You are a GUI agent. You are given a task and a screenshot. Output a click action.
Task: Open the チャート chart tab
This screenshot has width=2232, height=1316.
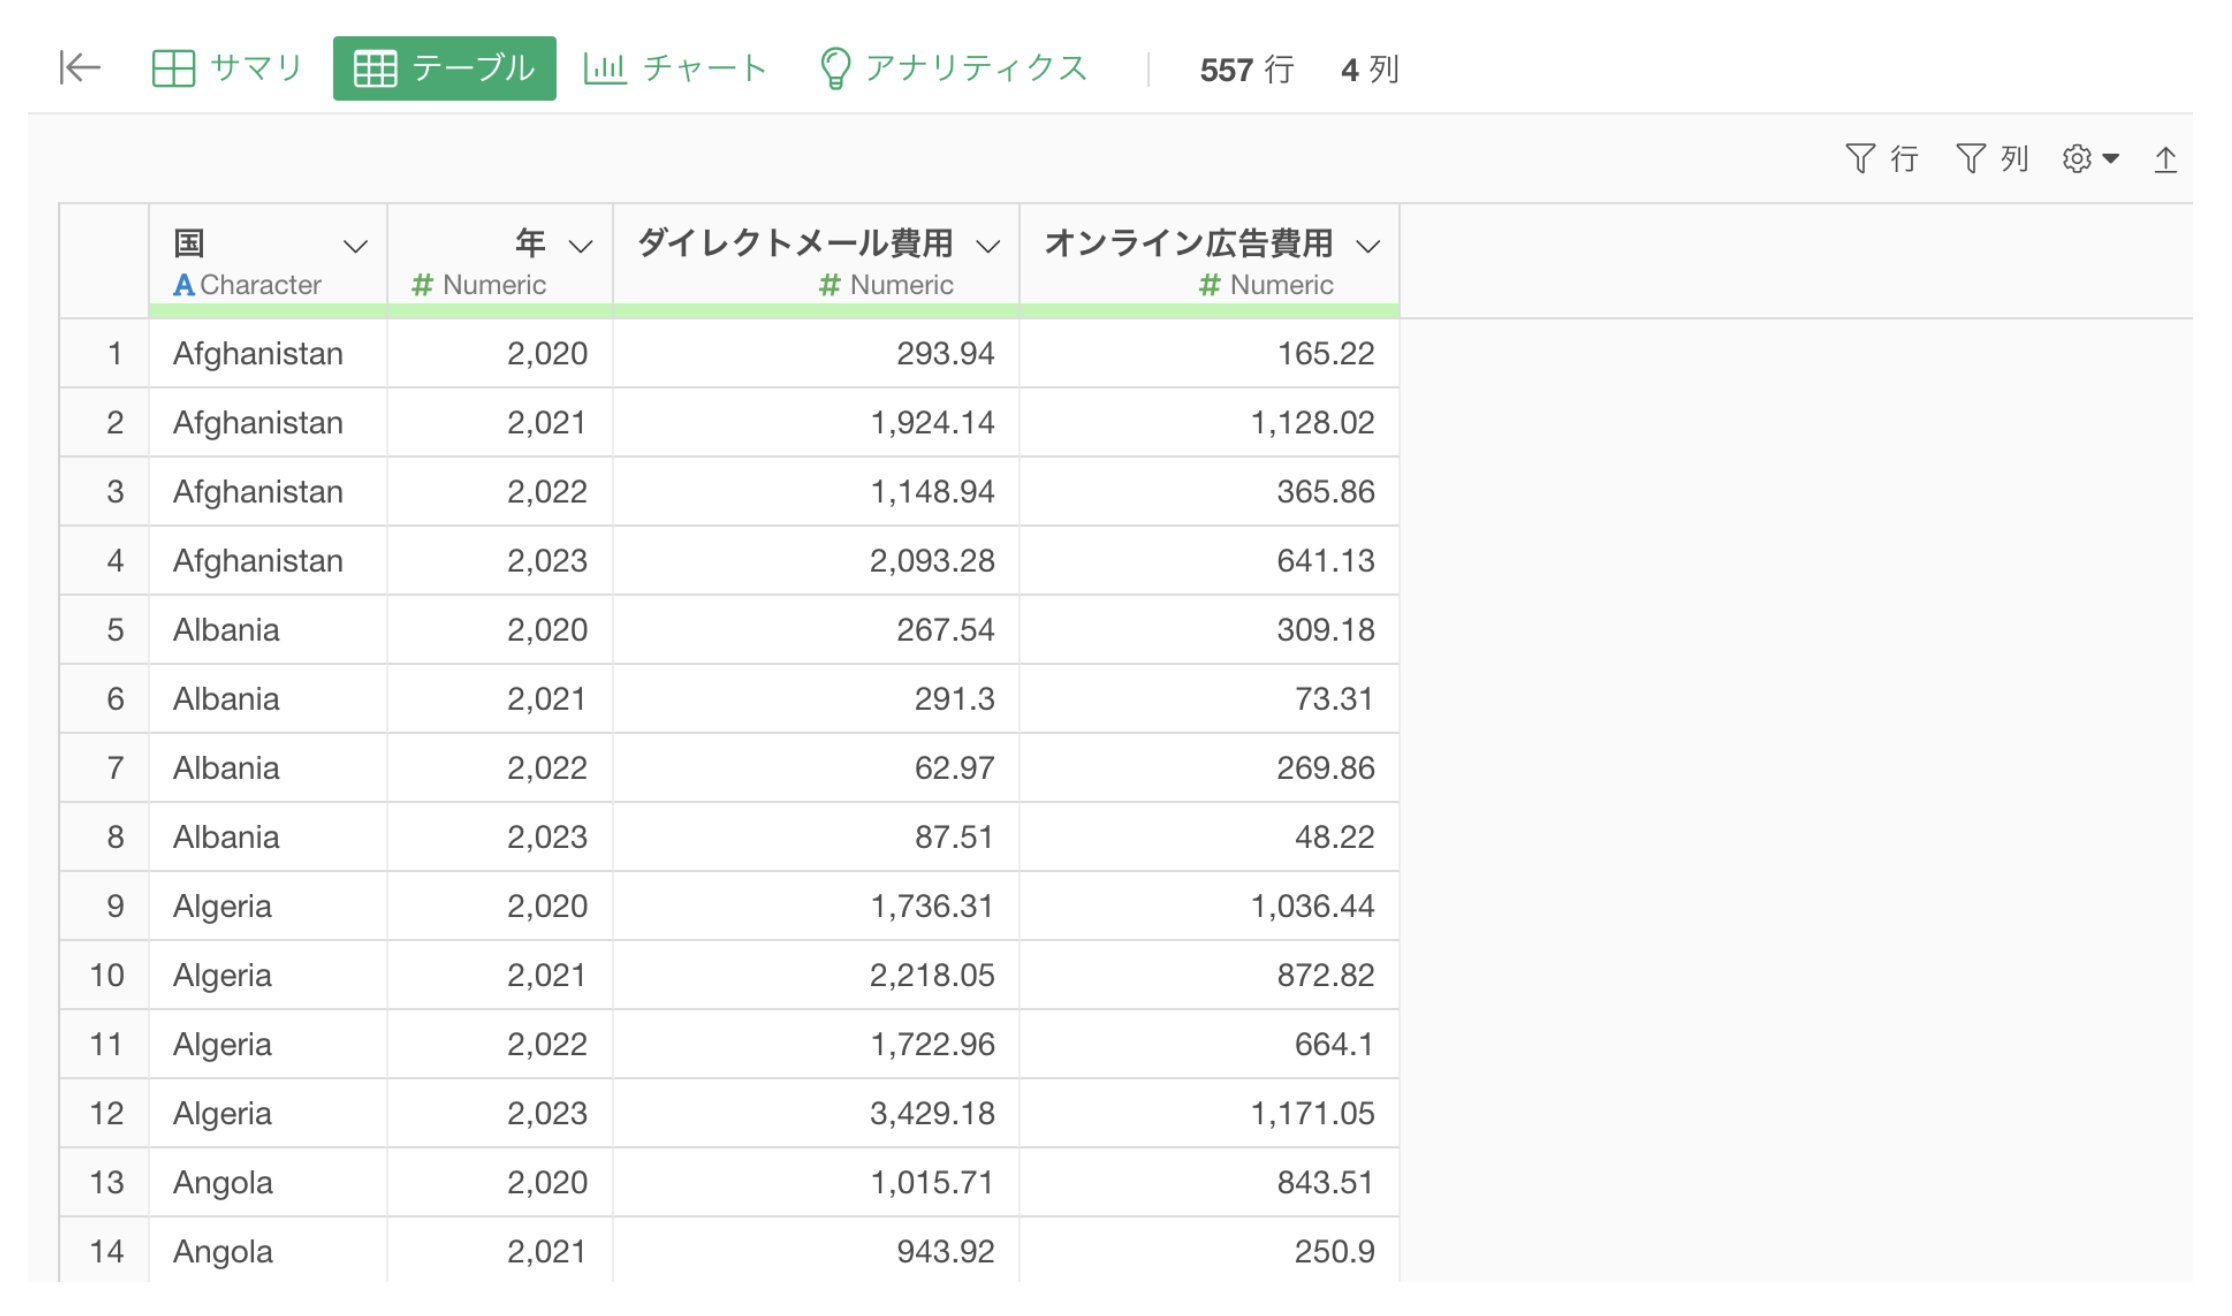pos(675,68)
